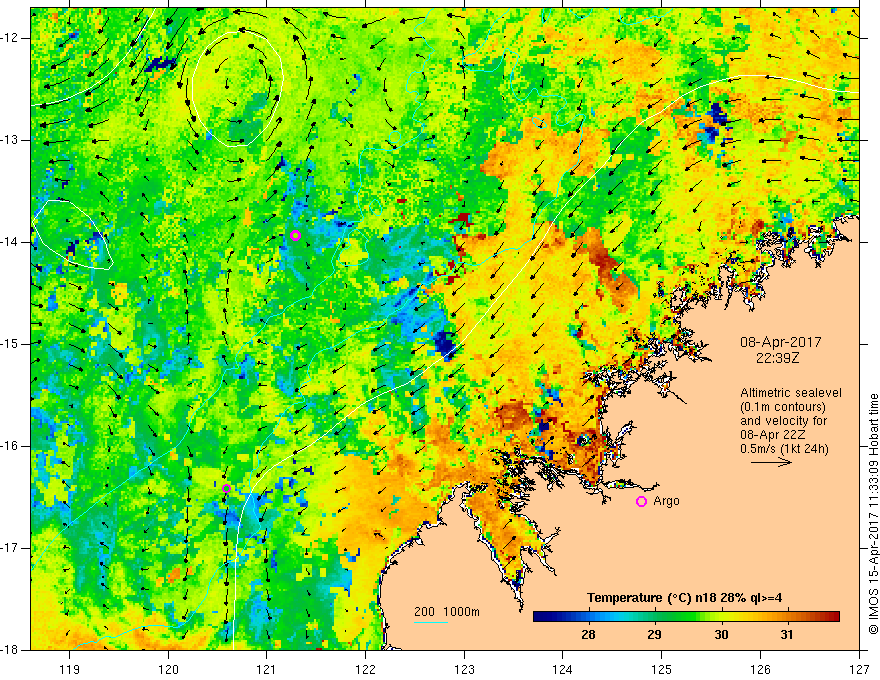Image resolution: width=880 pixels, height=680 pixels.
Task: Click the temperature color bar
Action: tap(686, 617)
